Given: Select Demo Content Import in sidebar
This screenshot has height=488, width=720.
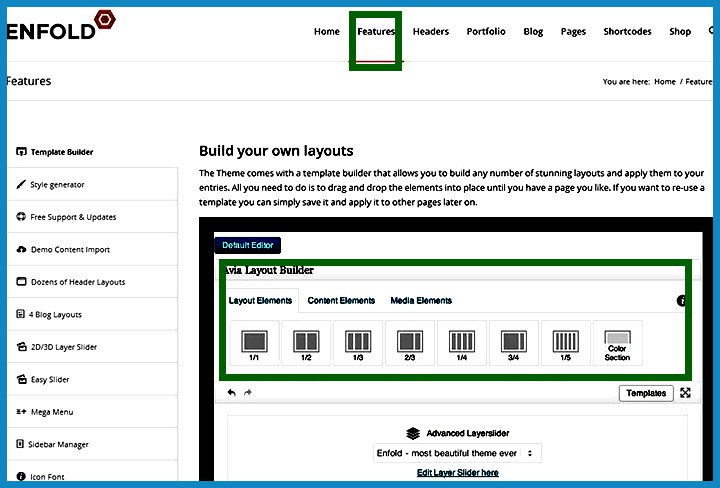Looking at the screenshot, I should [x=92, y=249].
